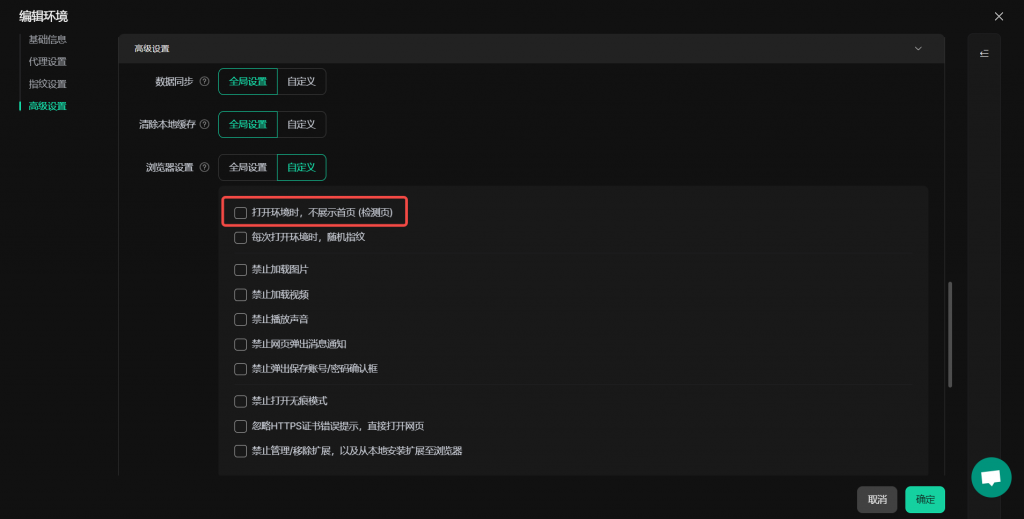Close the 编辑环境 dialog with the X
1024x519 pixels.
click(998, 16)
